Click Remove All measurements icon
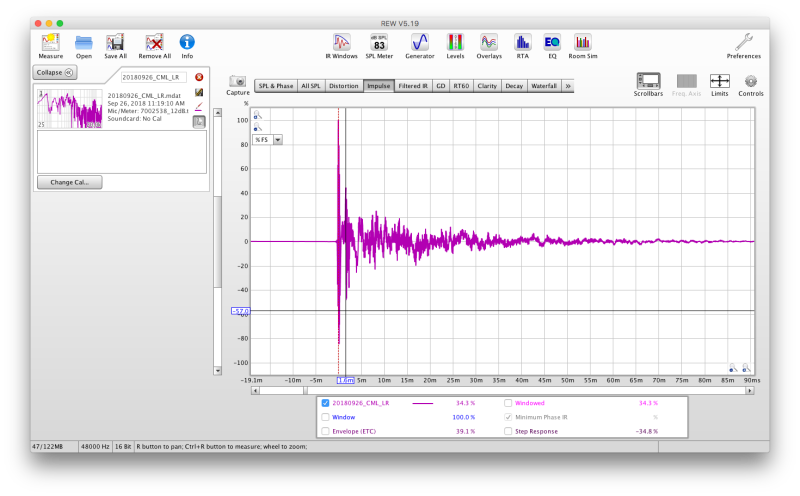The height and width of the screenshot is (496, 800). (x=155, y=46)
